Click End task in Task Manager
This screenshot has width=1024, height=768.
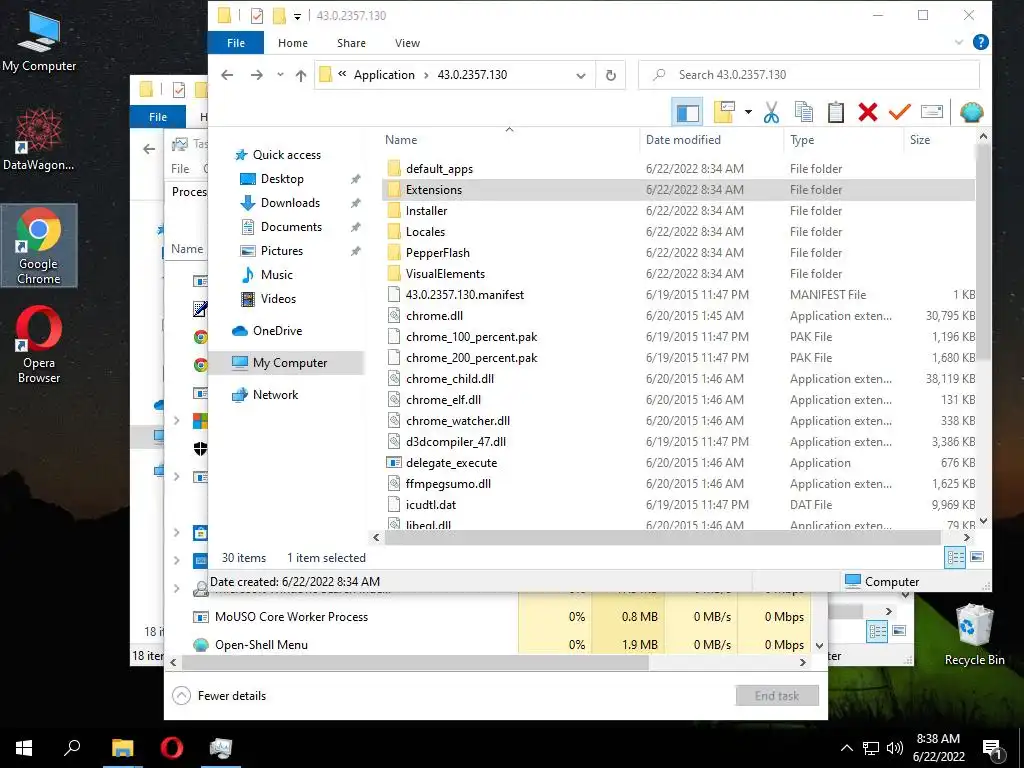(777, 696)
